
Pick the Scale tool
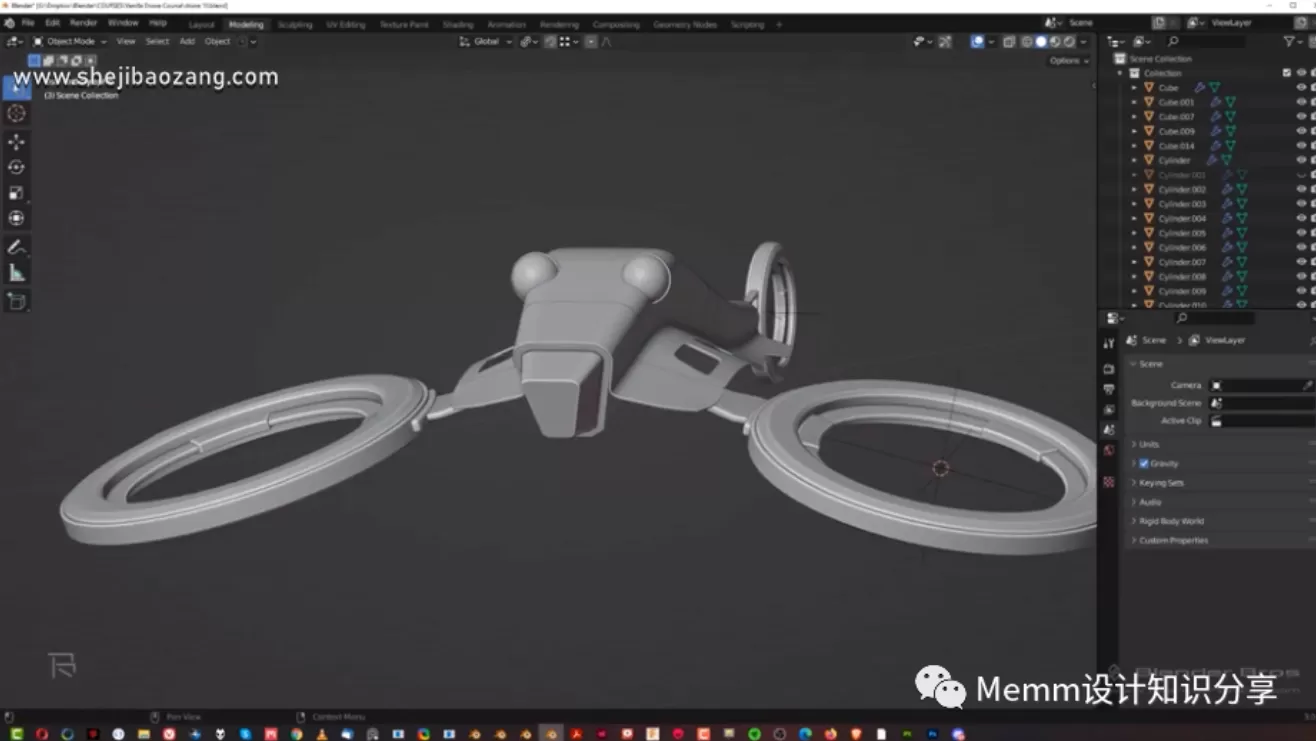pos(16,193)
